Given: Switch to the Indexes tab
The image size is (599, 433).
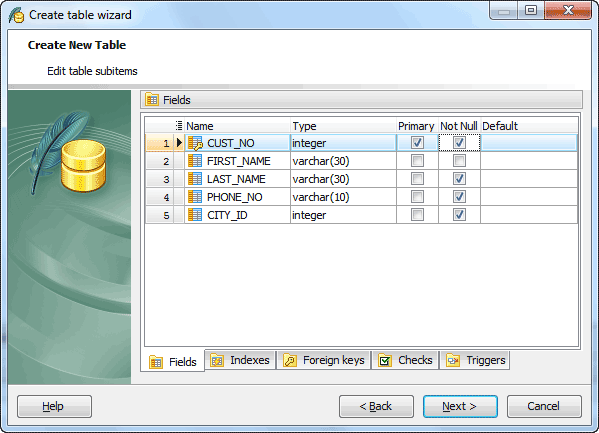Looking at the screenshot, I should click(240, 360).
